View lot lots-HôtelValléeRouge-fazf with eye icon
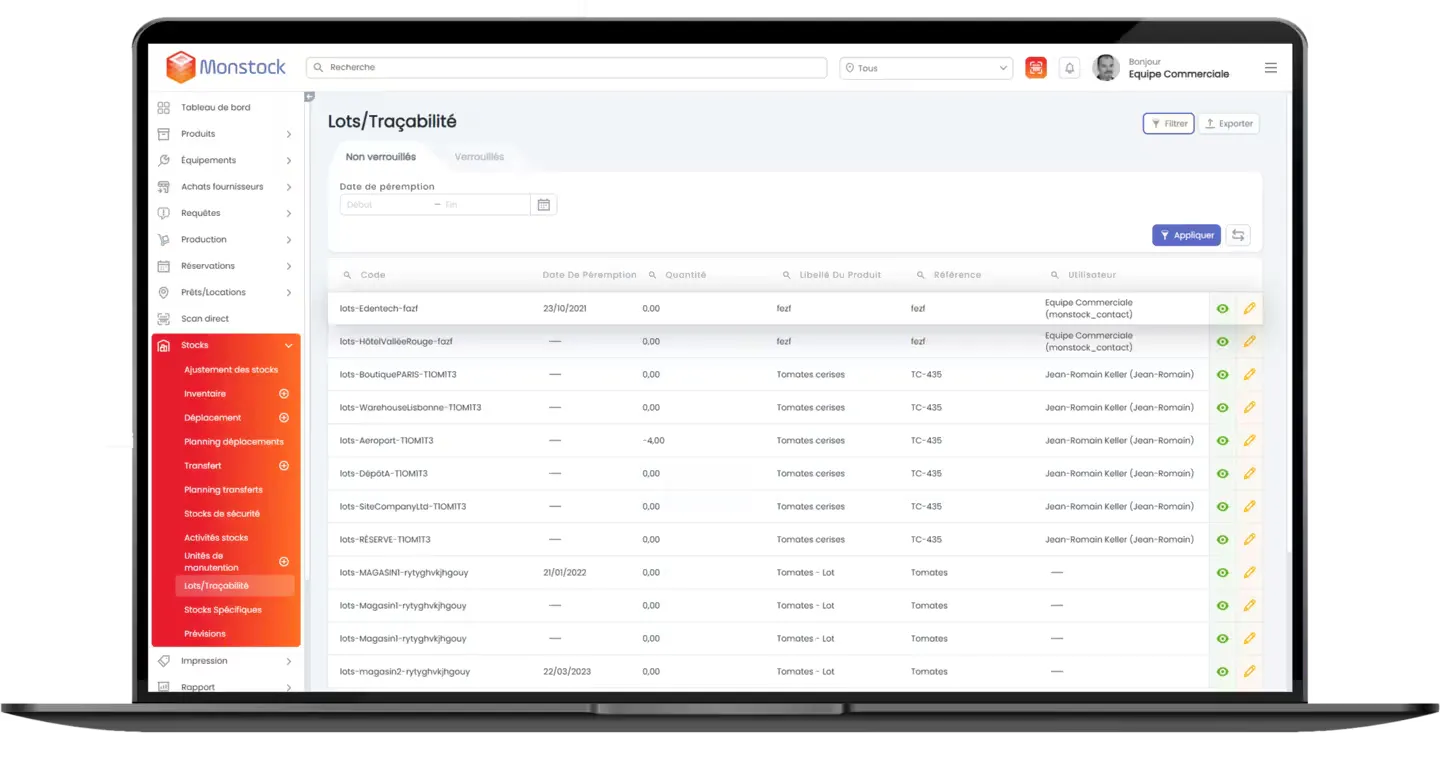The height and width of the screenshot is (758, 1440). pos(1222,342)
